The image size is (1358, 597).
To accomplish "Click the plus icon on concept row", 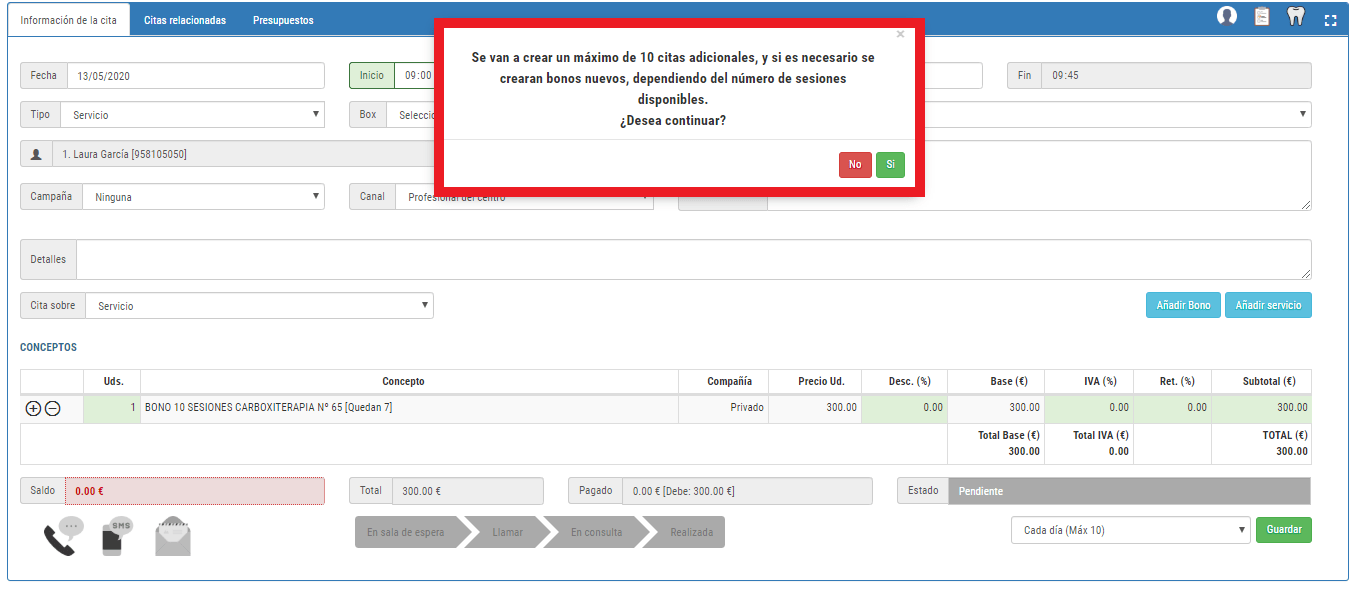I will click(x=33, y=408).
